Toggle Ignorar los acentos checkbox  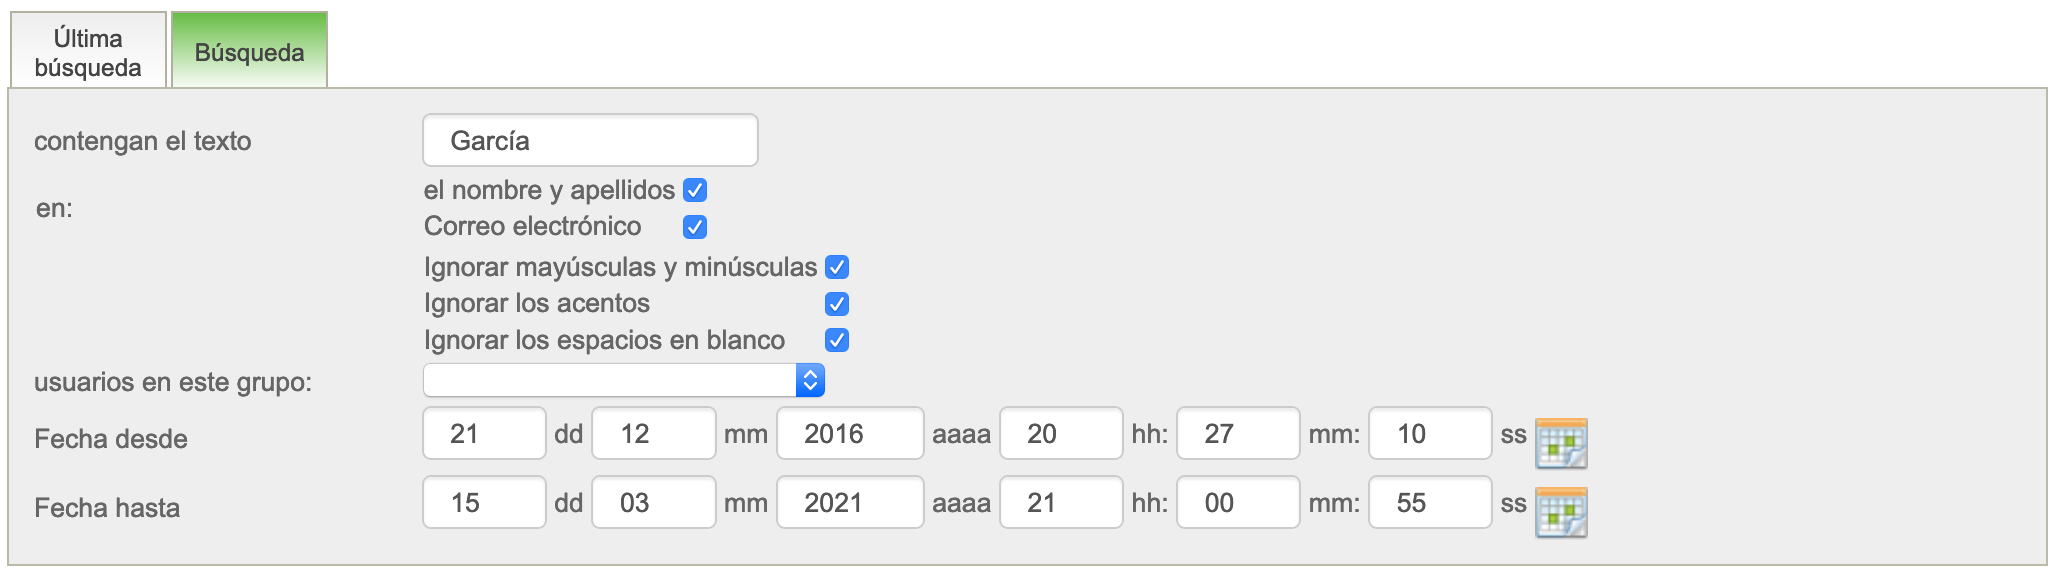point(837,304)
